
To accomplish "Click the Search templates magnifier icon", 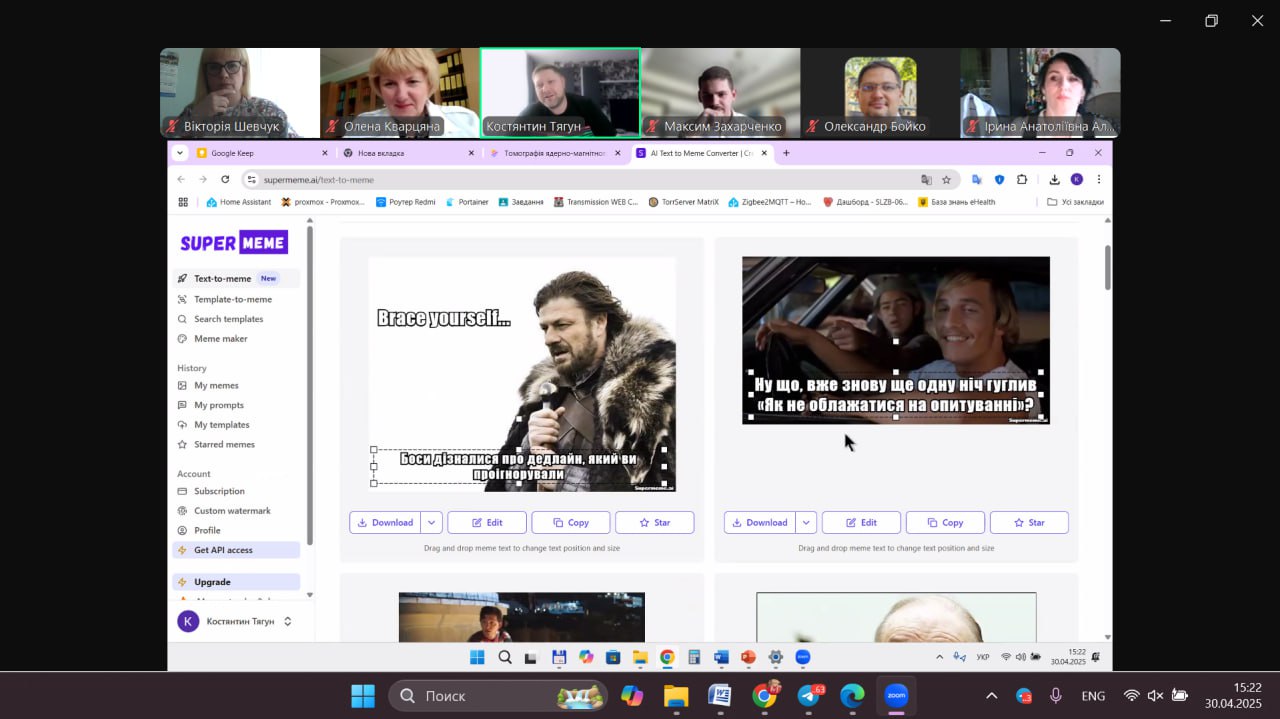I will click(x=182, y=319).
